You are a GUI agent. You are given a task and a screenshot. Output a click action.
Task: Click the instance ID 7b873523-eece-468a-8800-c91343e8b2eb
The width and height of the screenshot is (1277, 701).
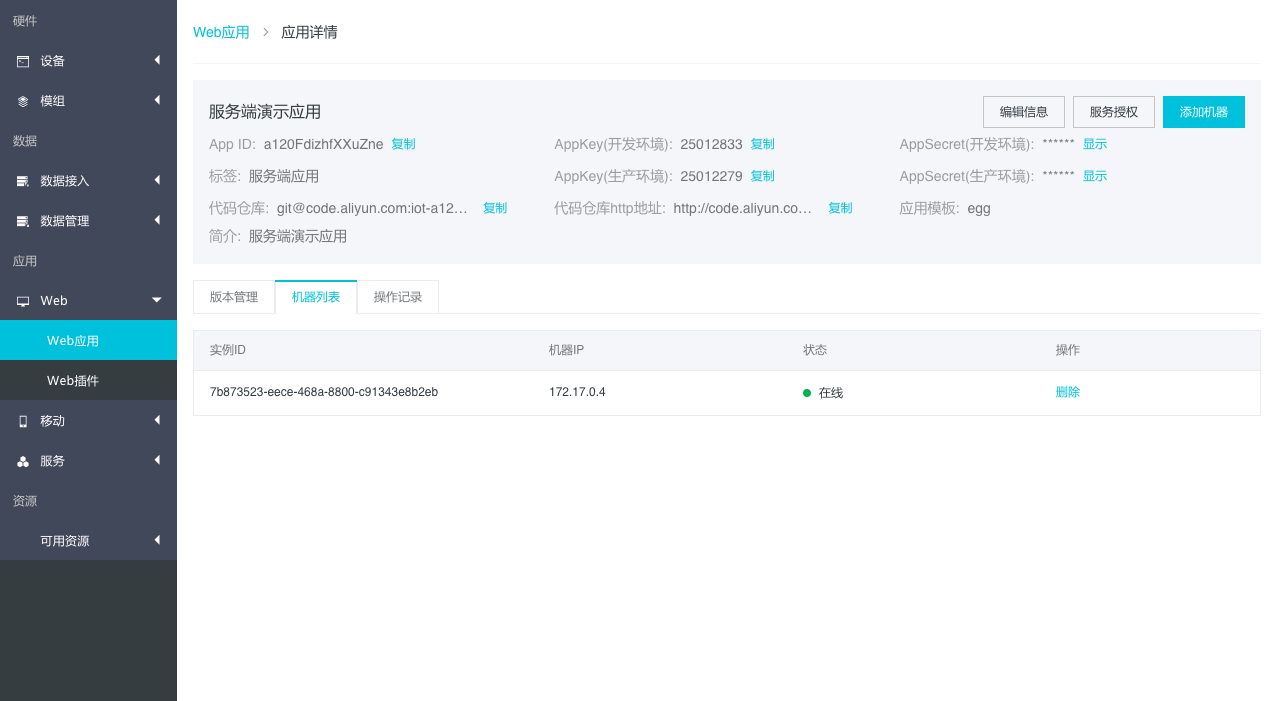(324, 392)
